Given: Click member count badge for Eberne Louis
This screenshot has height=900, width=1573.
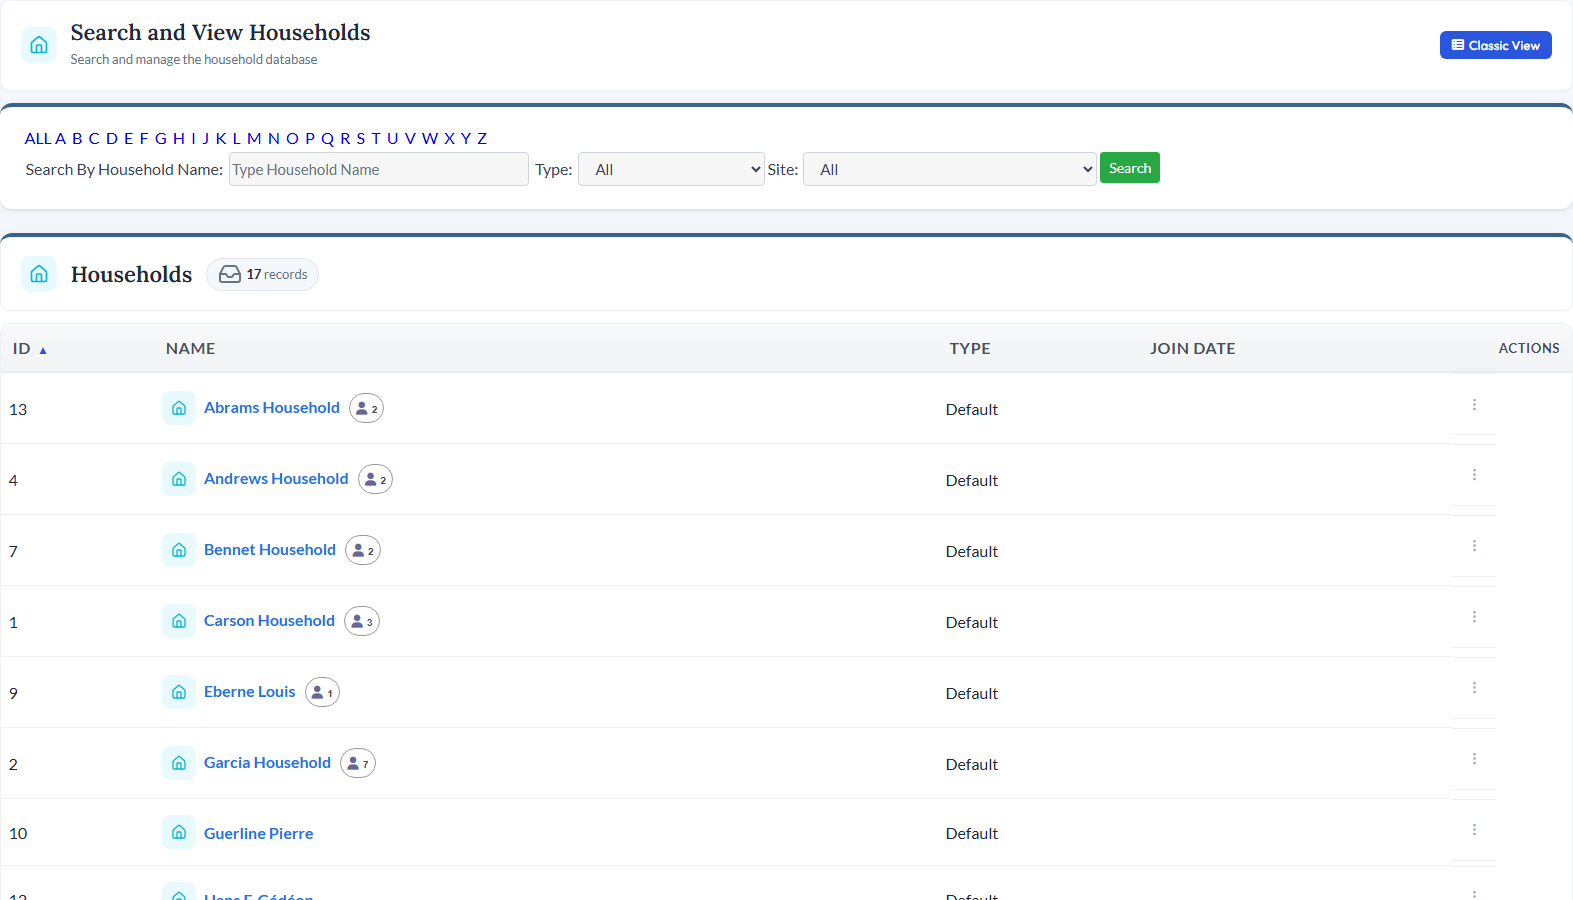Looking at the screenshot, I should click(322, 692).
